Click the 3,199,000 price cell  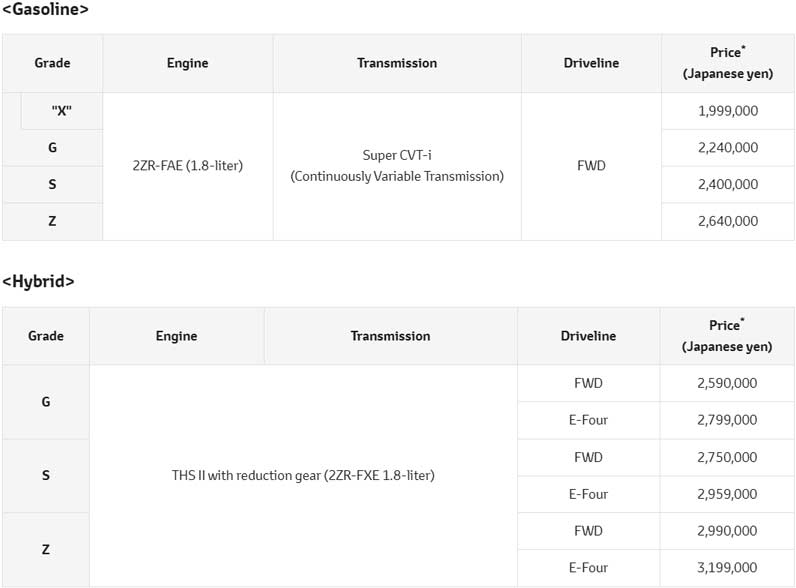pyautogui.click(x=726, y=568)
